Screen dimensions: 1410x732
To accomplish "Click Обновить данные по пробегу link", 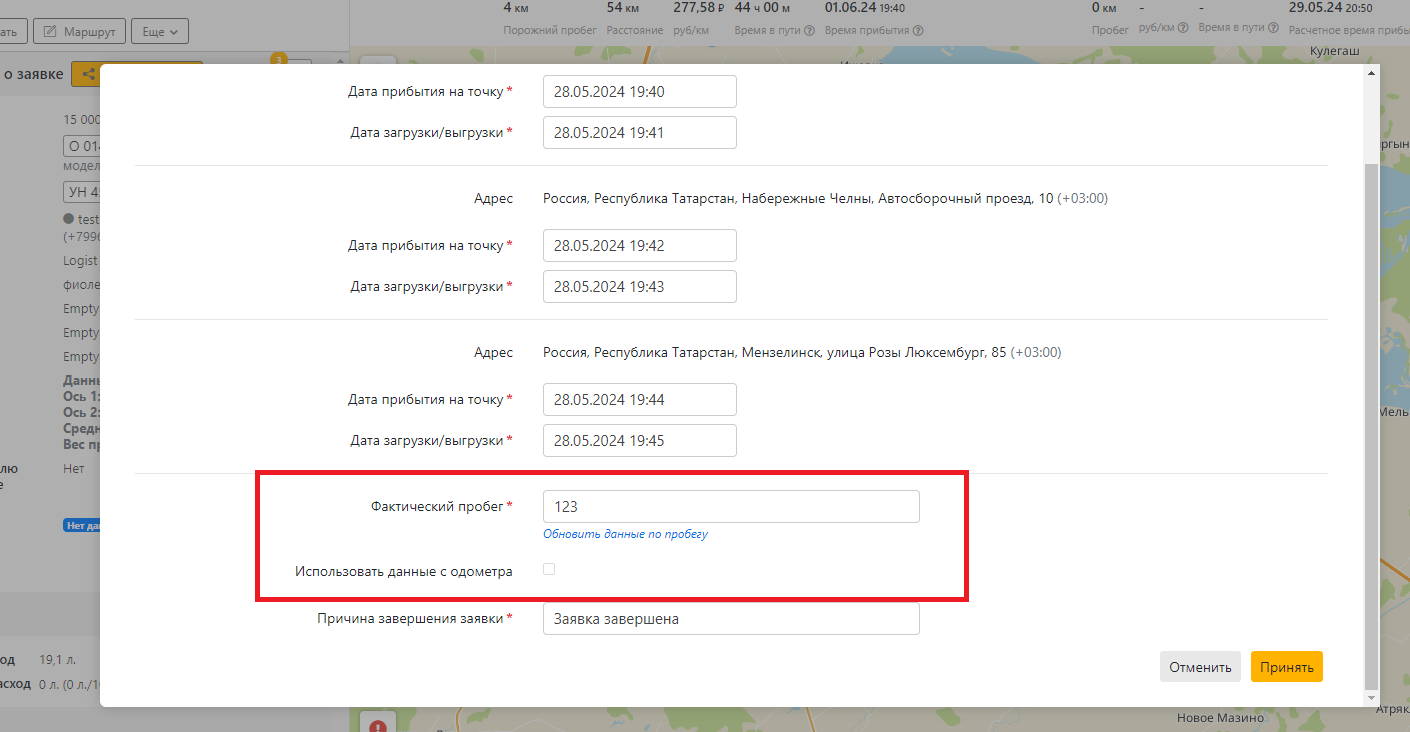I will coord(625,534).
